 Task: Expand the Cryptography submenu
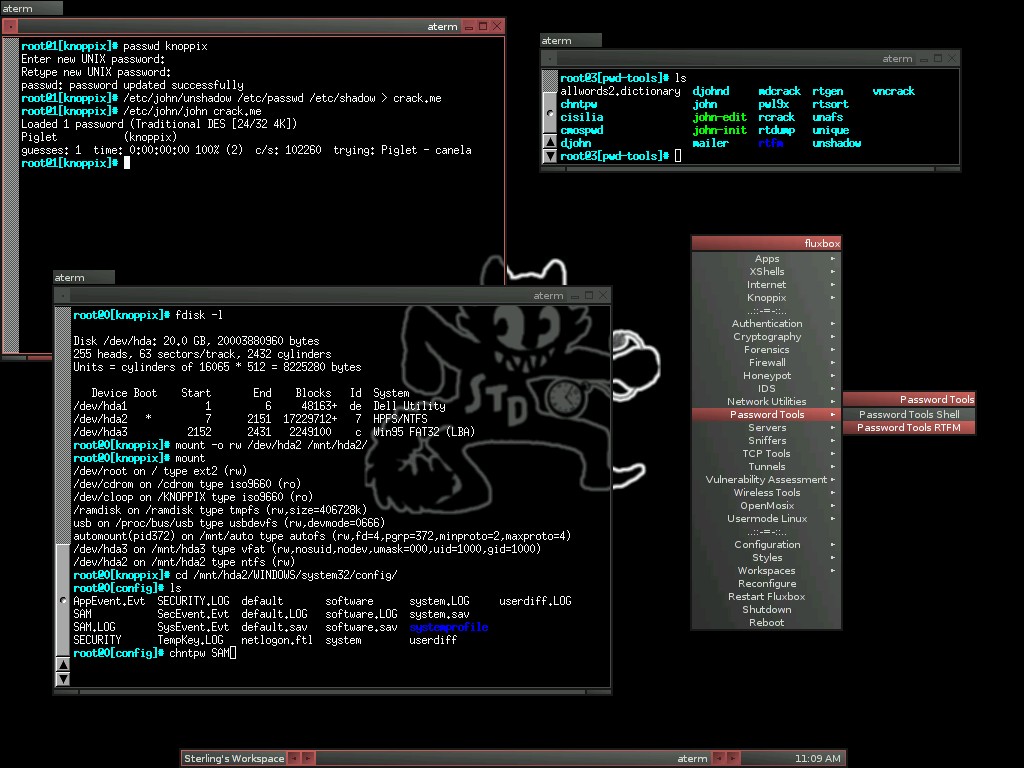[x=767, y=336]
